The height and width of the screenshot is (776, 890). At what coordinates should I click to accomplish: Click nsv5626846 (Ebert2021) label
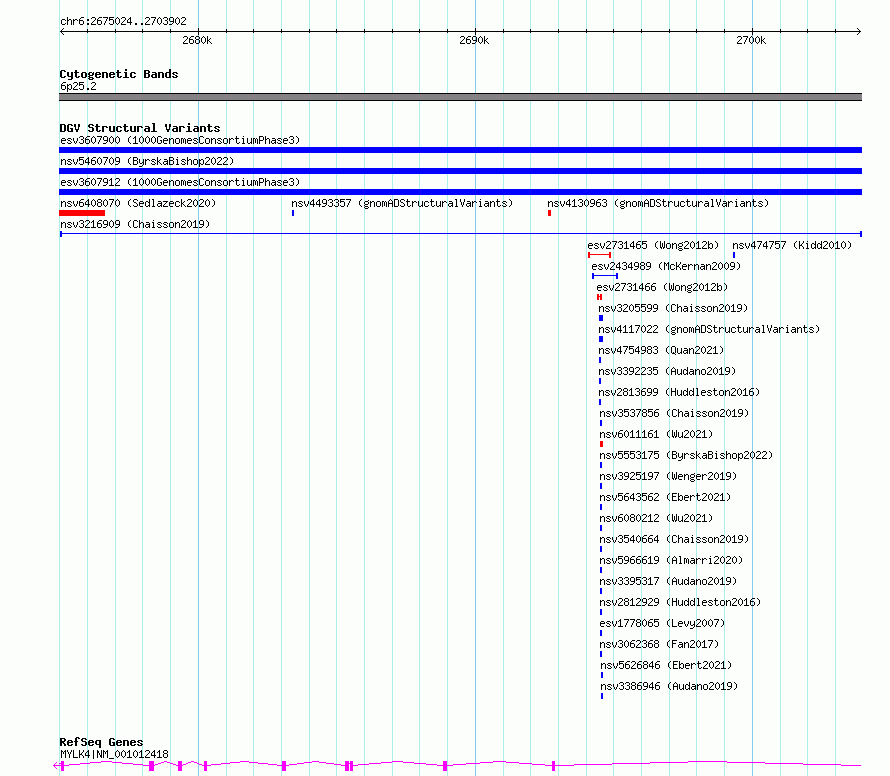point(666,665)
